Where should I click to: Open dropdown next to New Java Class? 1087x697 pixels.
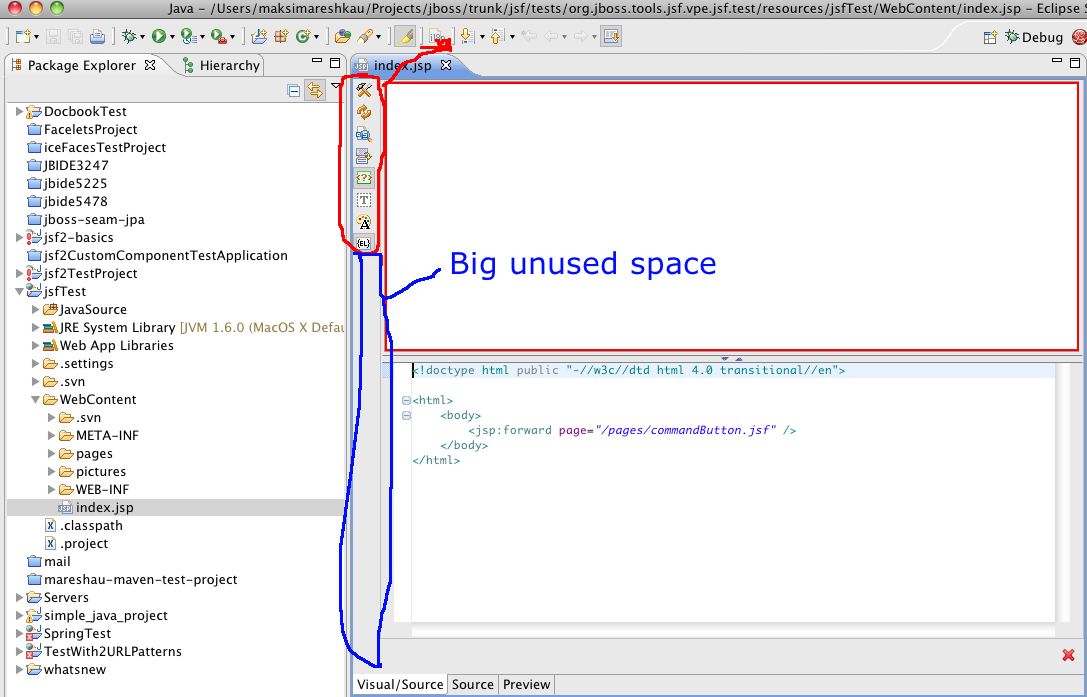316,37
